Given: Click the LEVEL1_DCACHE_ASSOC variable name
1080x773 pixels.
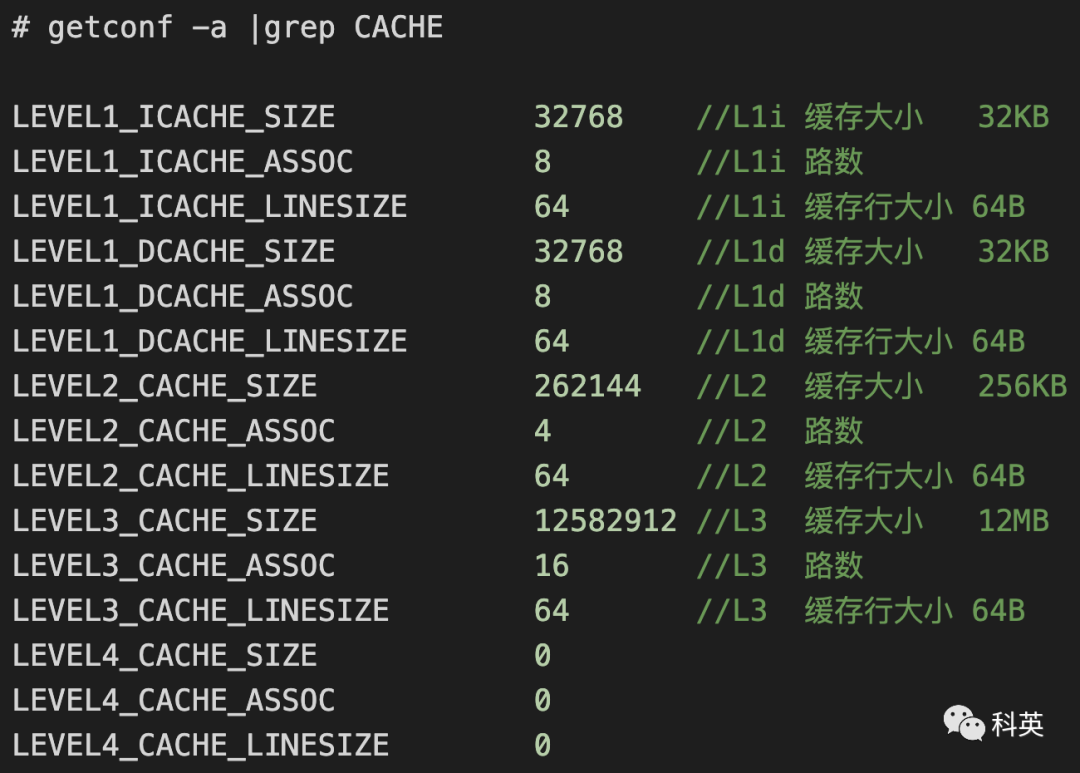Looking at the screenshot, I should click(x=182, y=296).
